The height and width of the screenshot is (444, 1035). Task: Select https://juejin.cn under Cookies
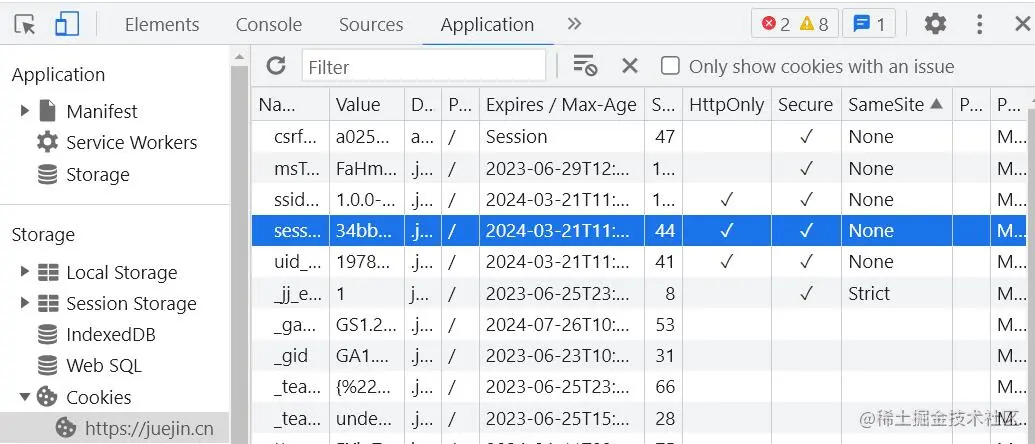point(149,428)
